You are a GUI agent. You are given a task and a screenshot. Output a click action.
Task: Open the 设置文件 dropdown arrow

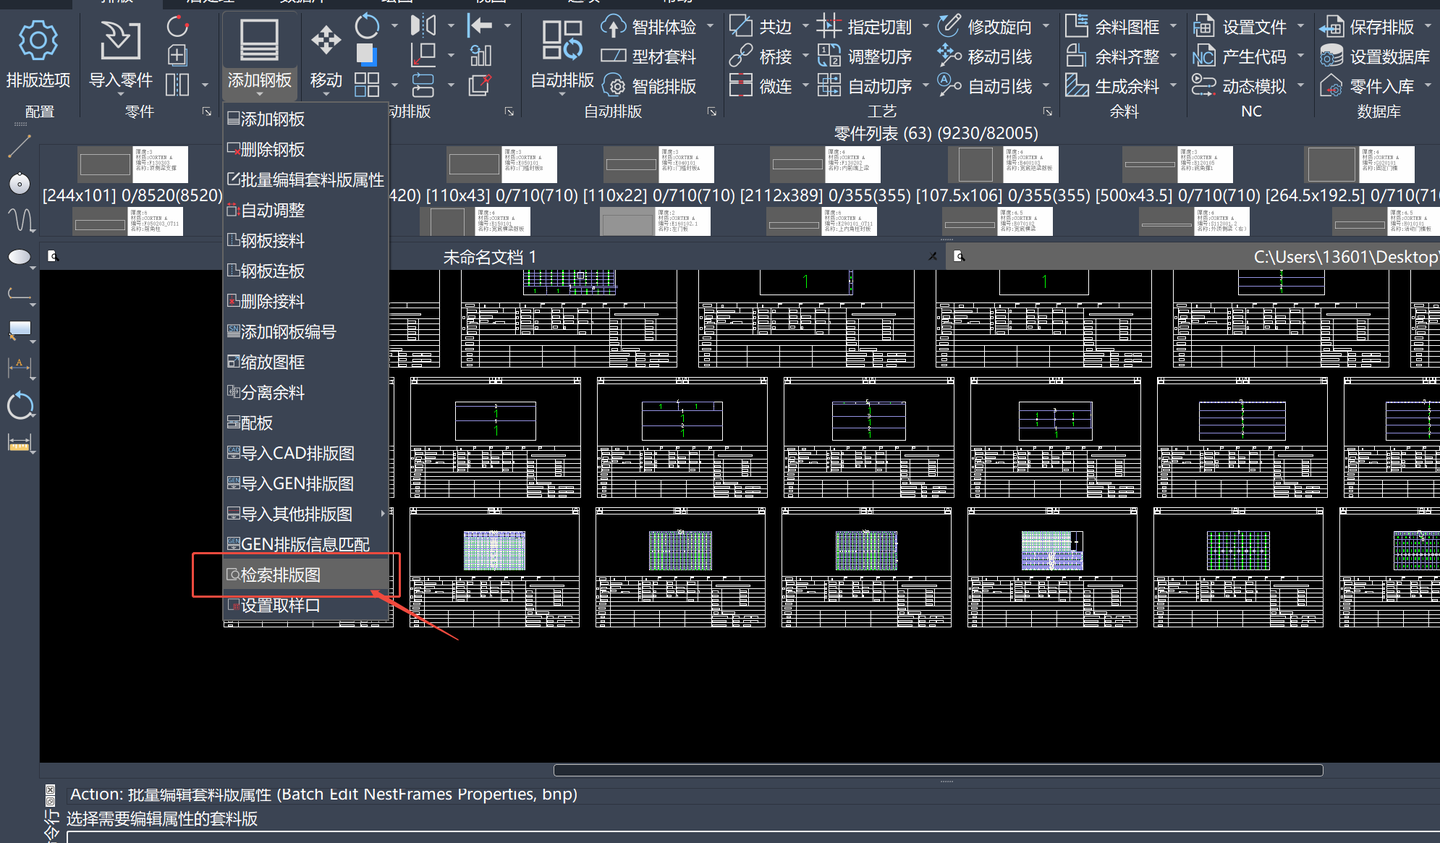coord(1300,26)
